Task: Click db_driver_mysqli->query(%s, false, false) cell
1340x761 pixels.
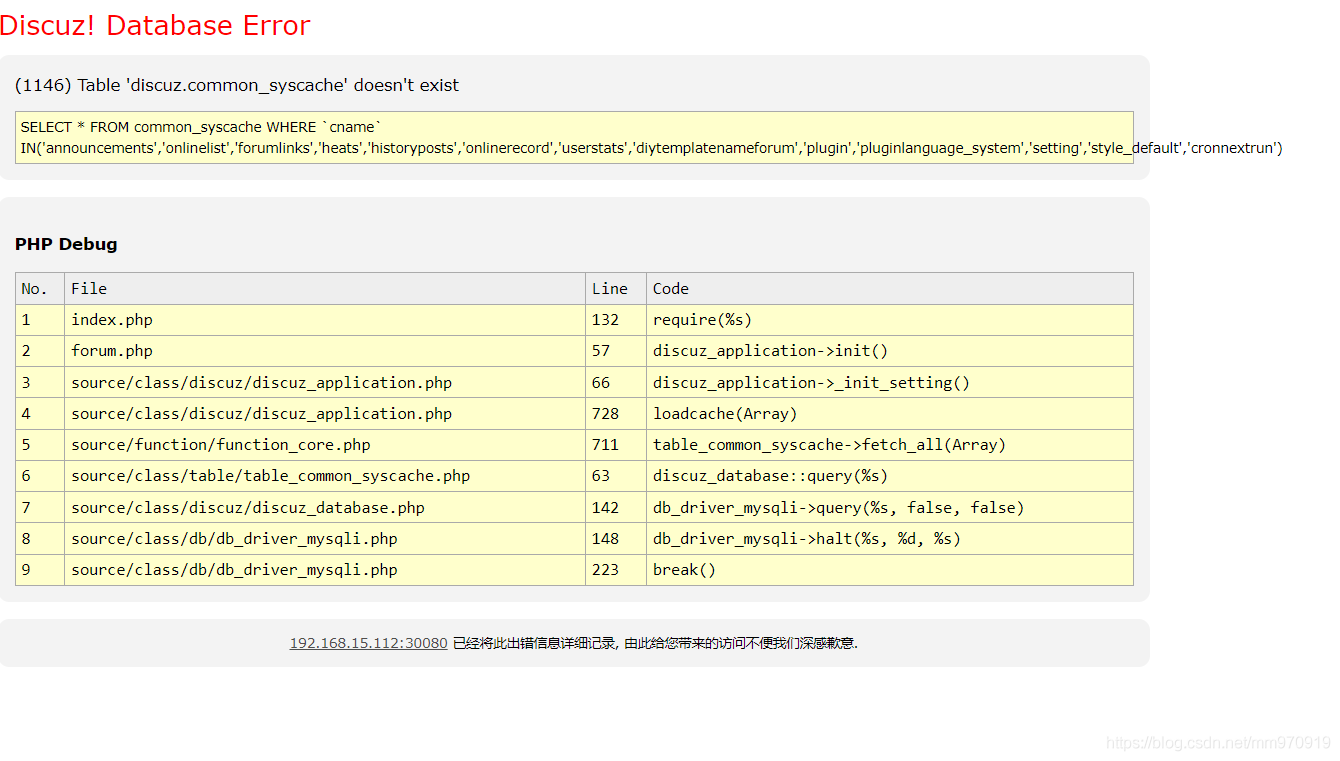Action: [x=890, y=507]
